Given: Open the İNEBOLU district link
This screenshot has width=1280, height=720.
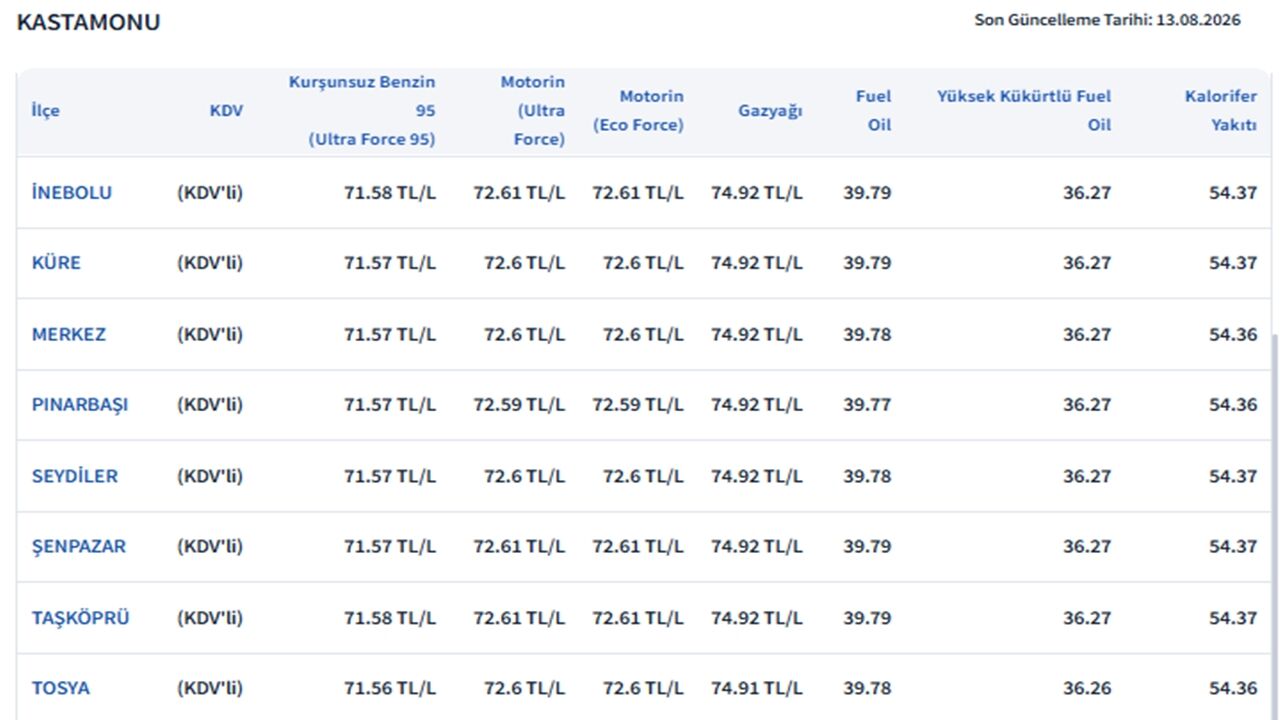Looking at the screenshot, I should pyautogui.click(x=72, y=192).
